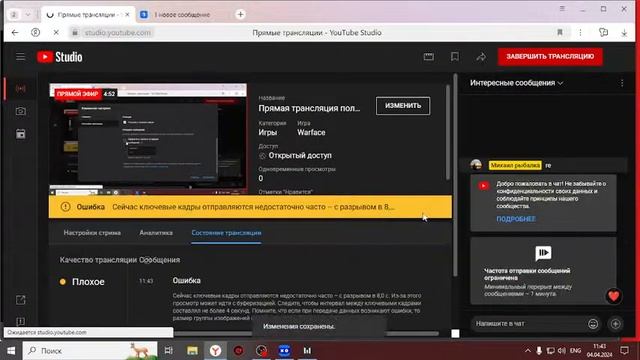Click the clip icon in Studio header

pyautogui.click(x=429, y=57)
